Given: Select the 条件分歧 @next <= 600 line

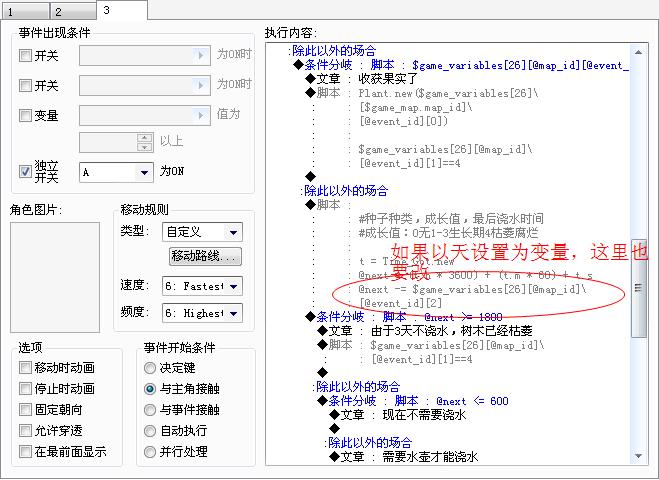Looking at the screenshot, I should point(413,401).
